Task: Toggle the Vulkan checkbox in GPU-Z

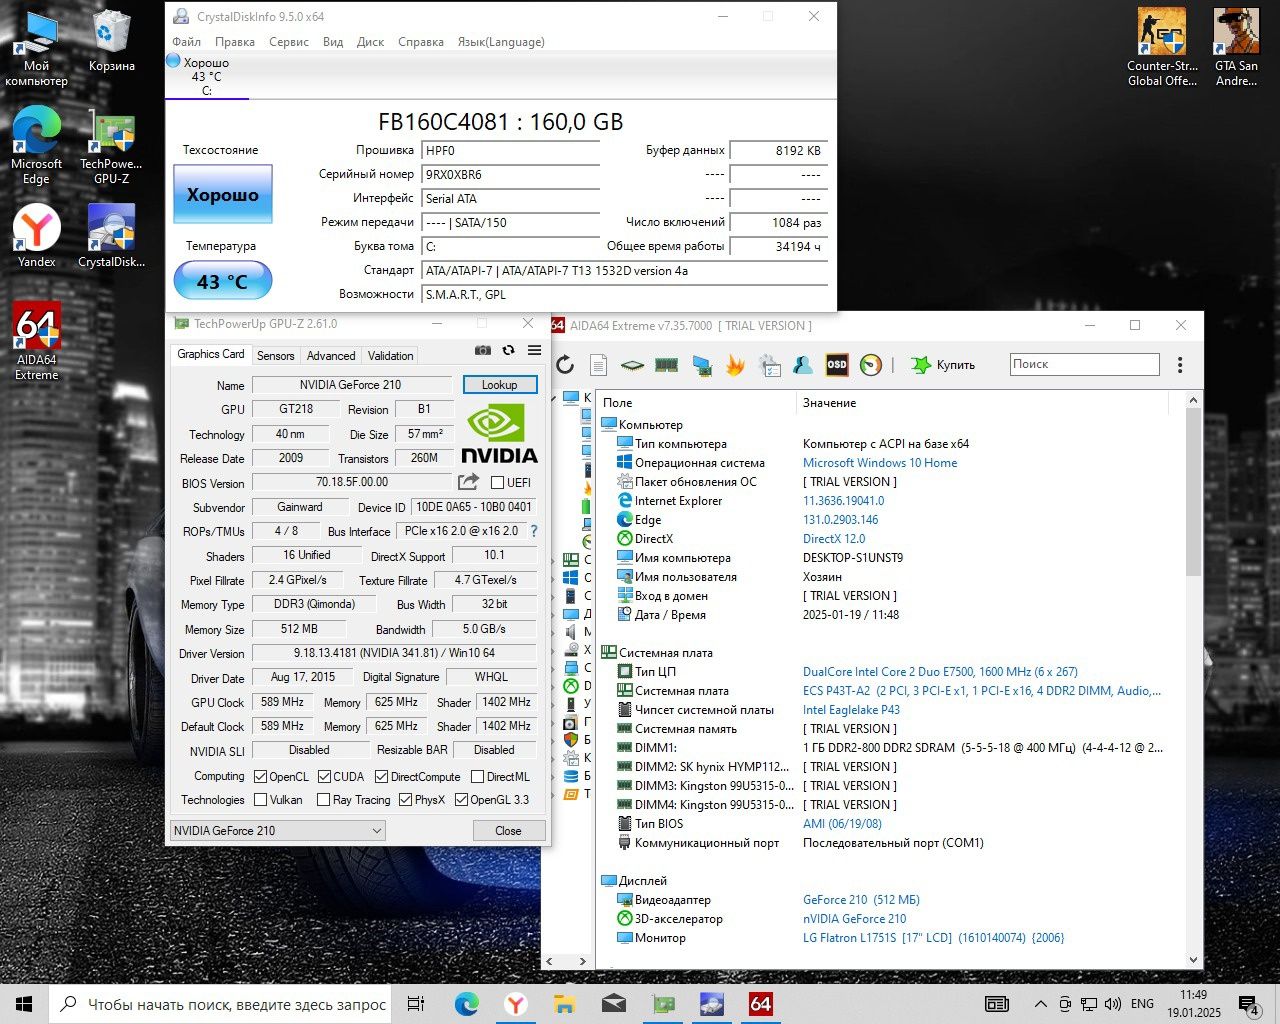Action: coord(260,800)
